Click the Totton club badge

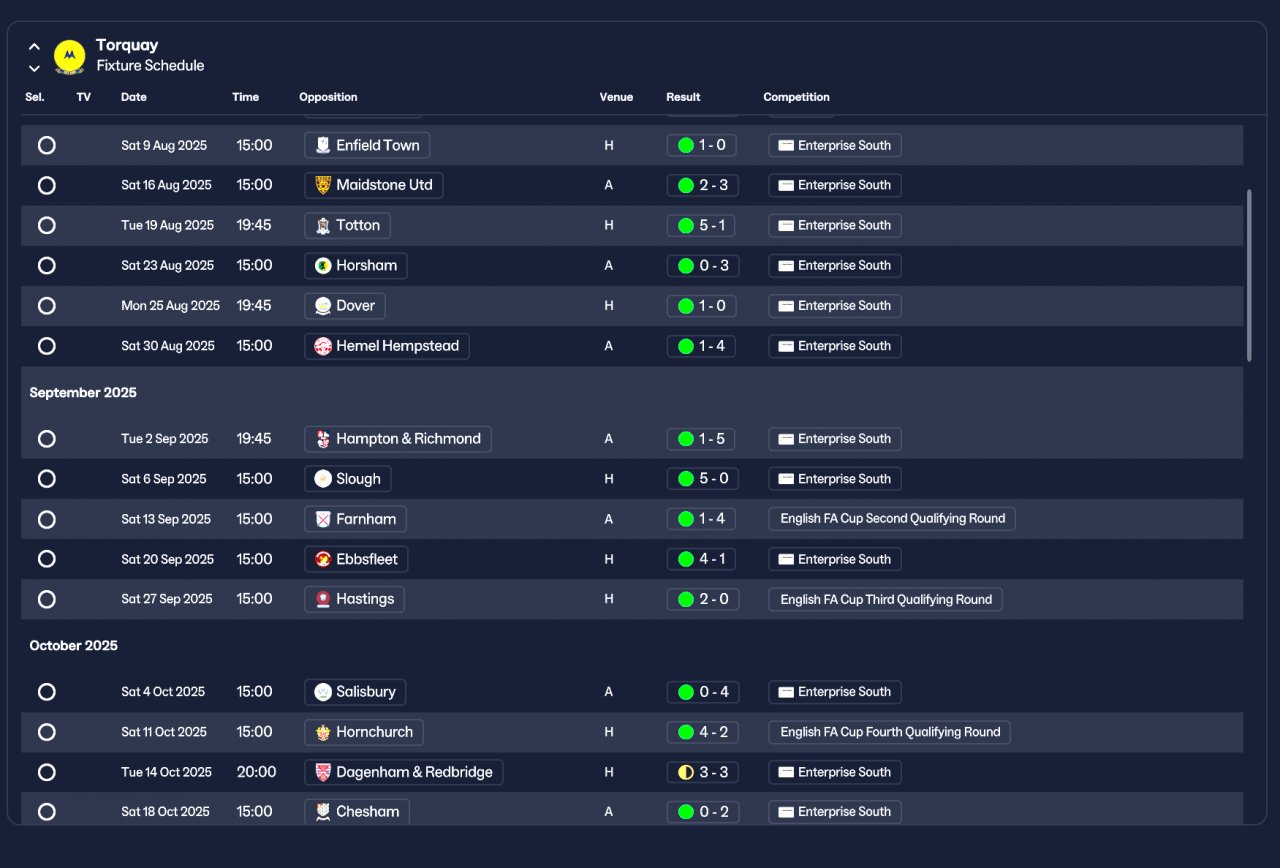322,225
